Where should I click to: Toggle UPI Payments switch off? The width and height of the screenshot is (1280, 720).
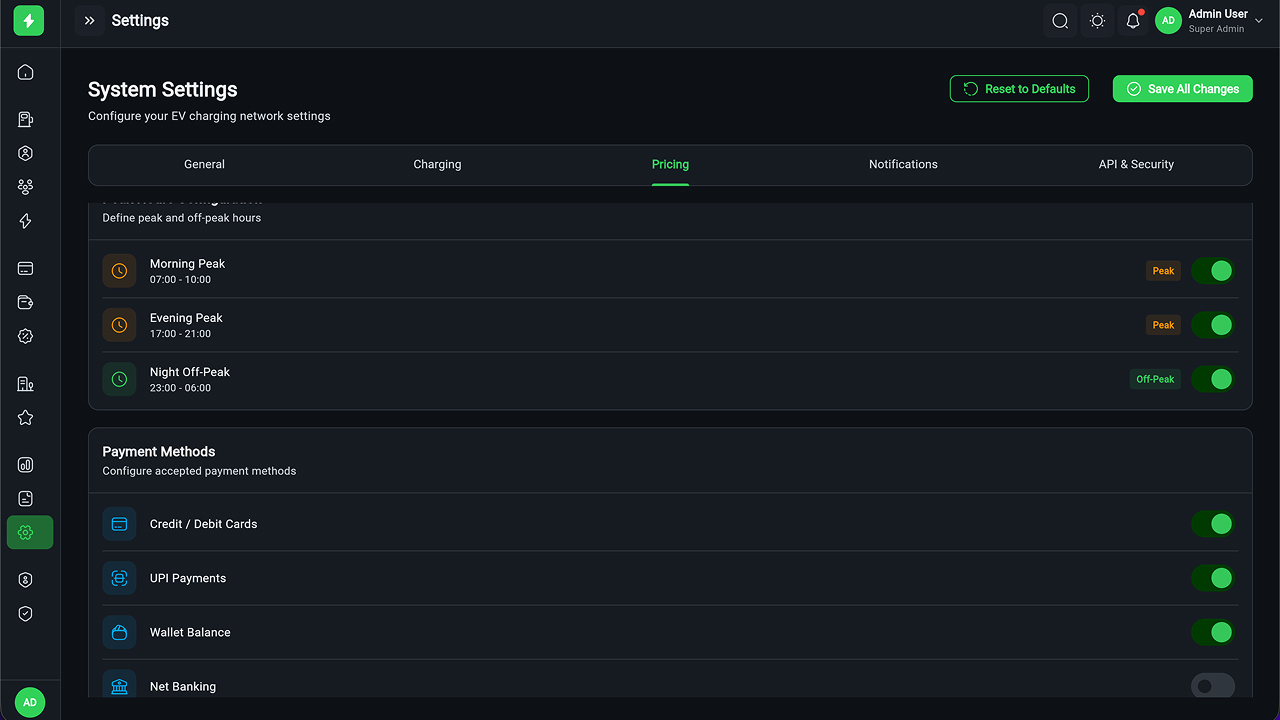(1213, 578)
